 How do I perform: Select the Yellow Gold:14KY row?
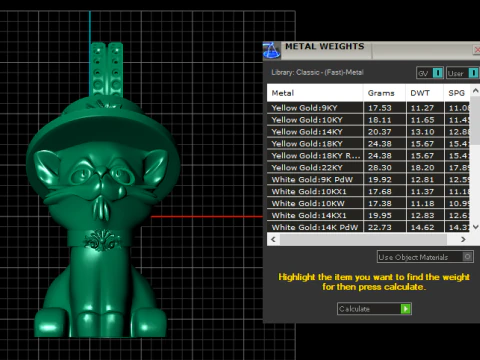369,132
